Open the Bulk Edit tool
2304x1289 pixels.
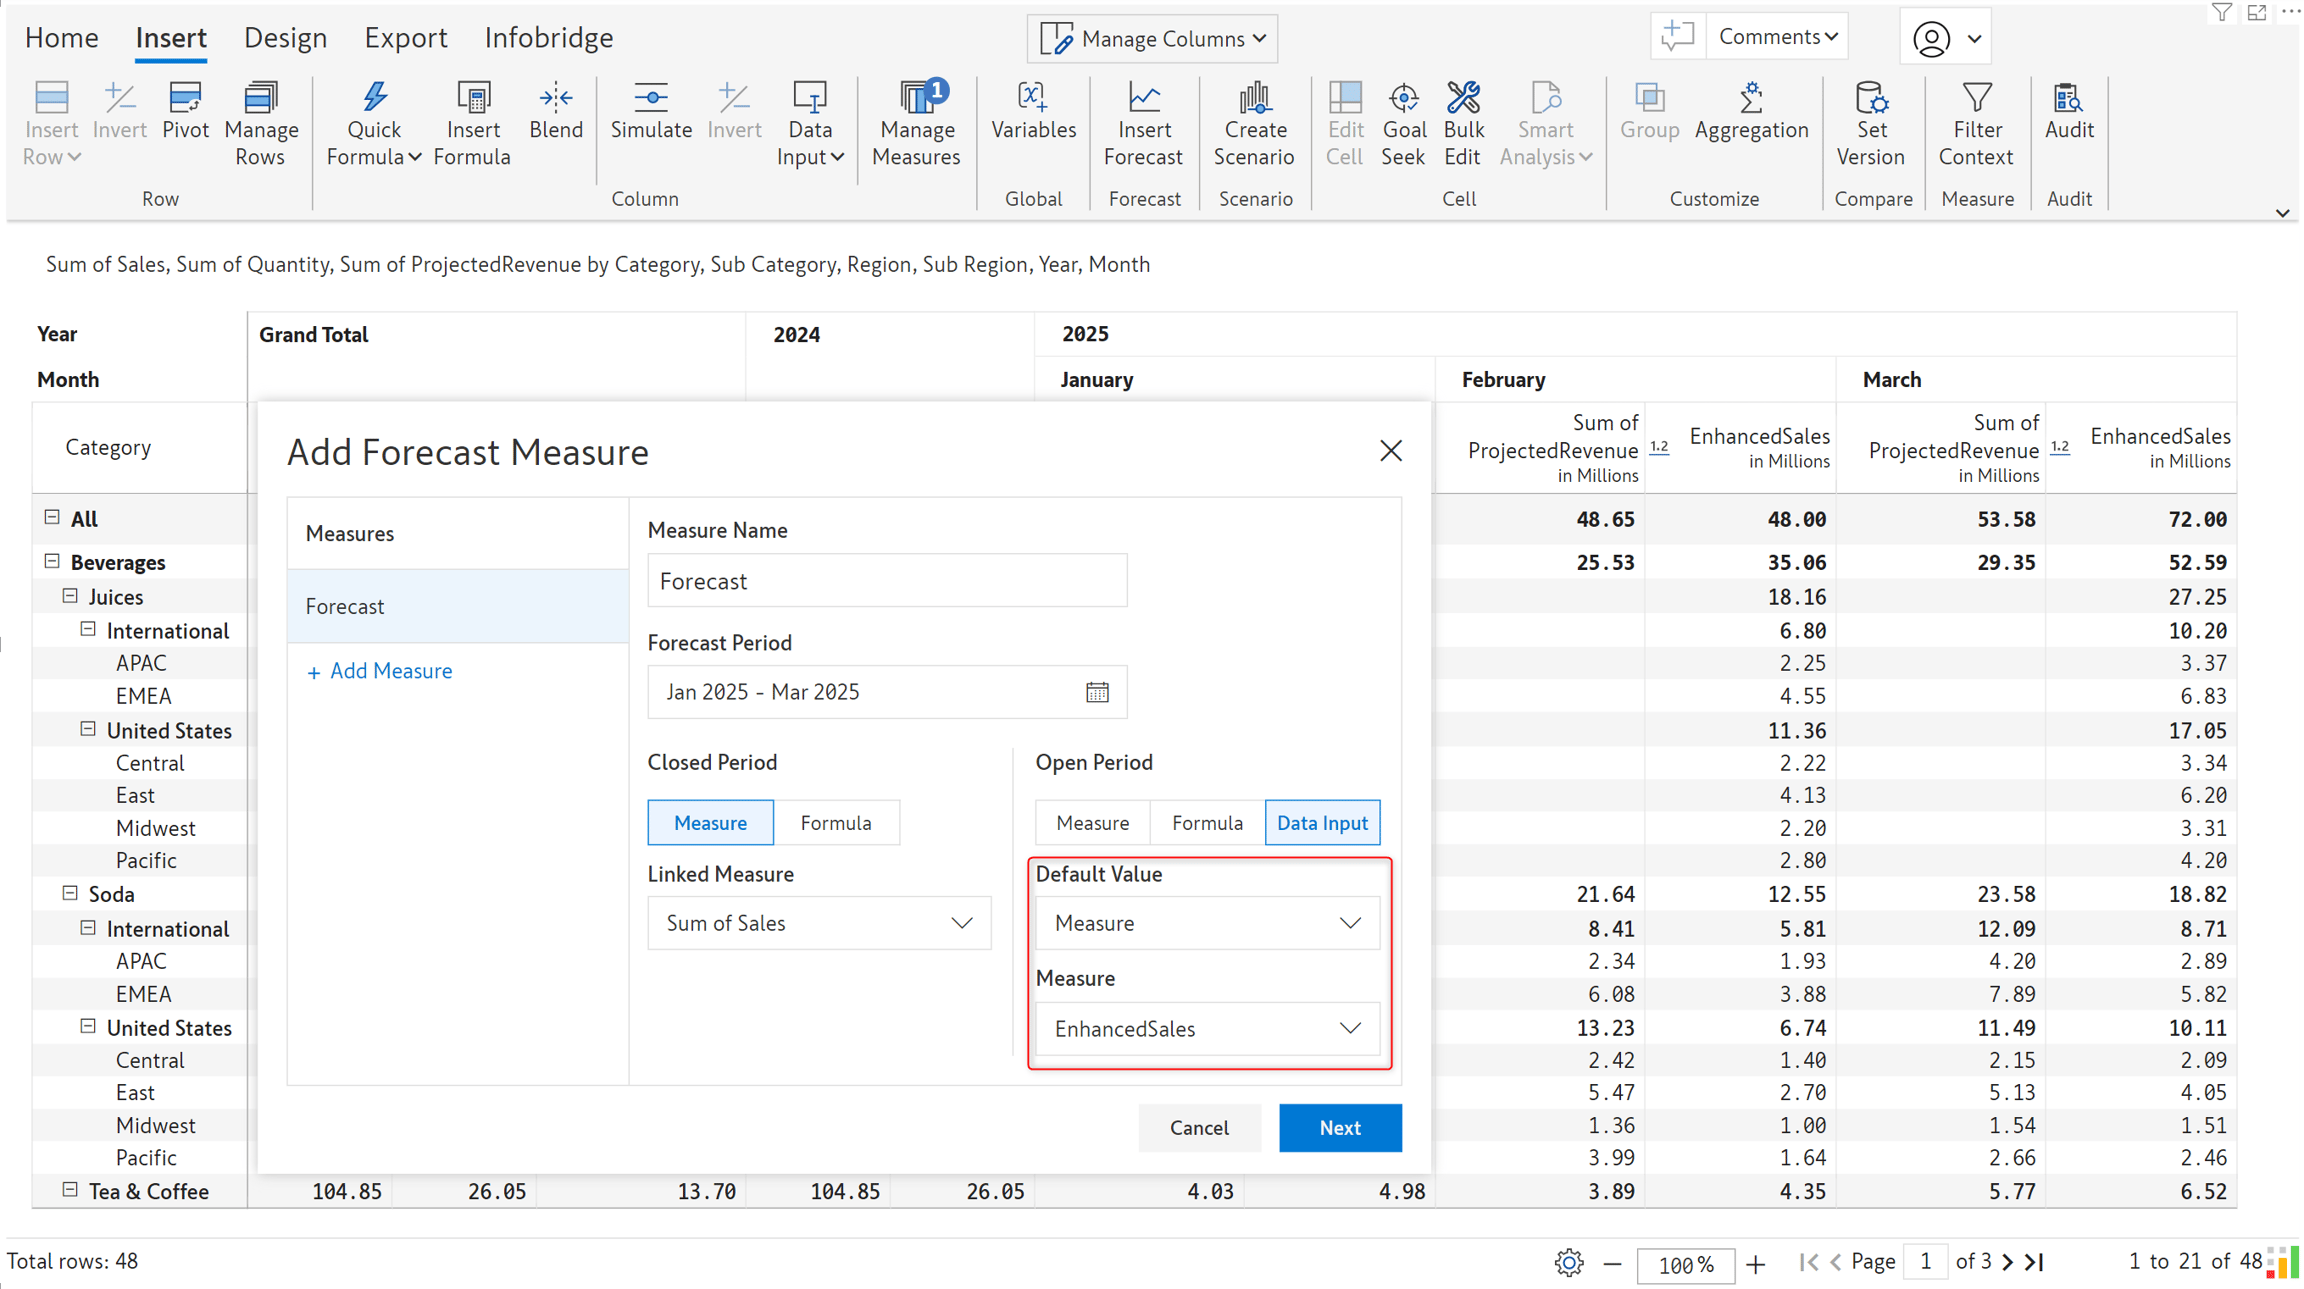[1462, 124]
